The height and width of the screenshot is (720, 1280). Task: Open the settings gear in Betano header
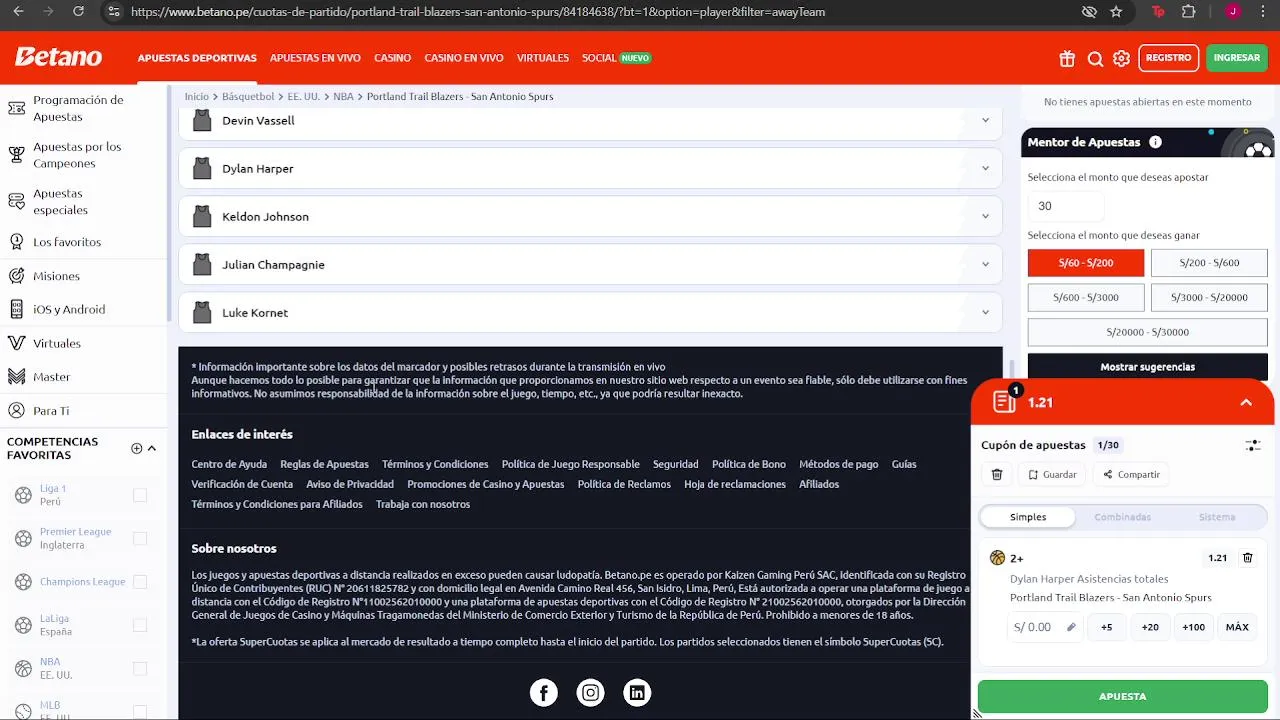1121,58
